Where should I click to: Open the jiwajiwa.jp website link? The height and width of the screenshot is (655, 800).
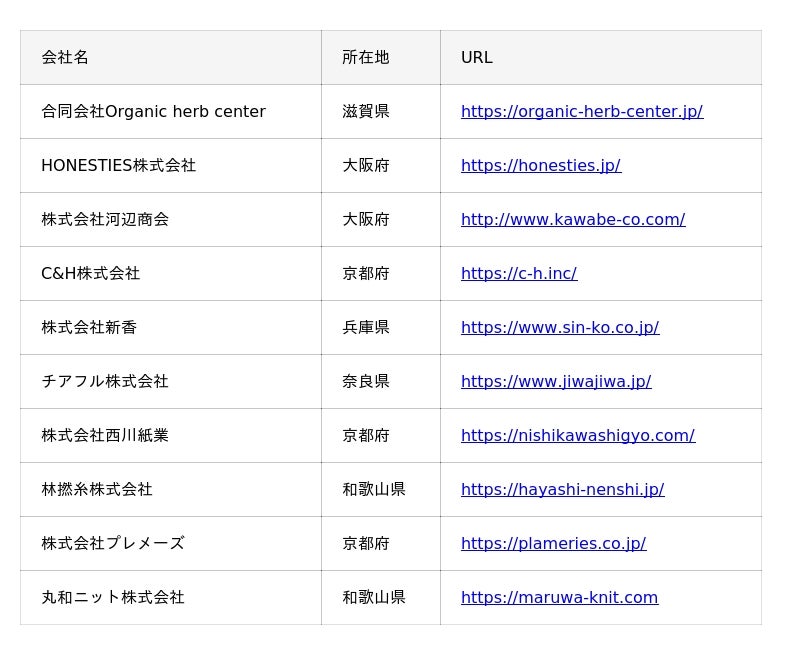[x=555, y=382]
